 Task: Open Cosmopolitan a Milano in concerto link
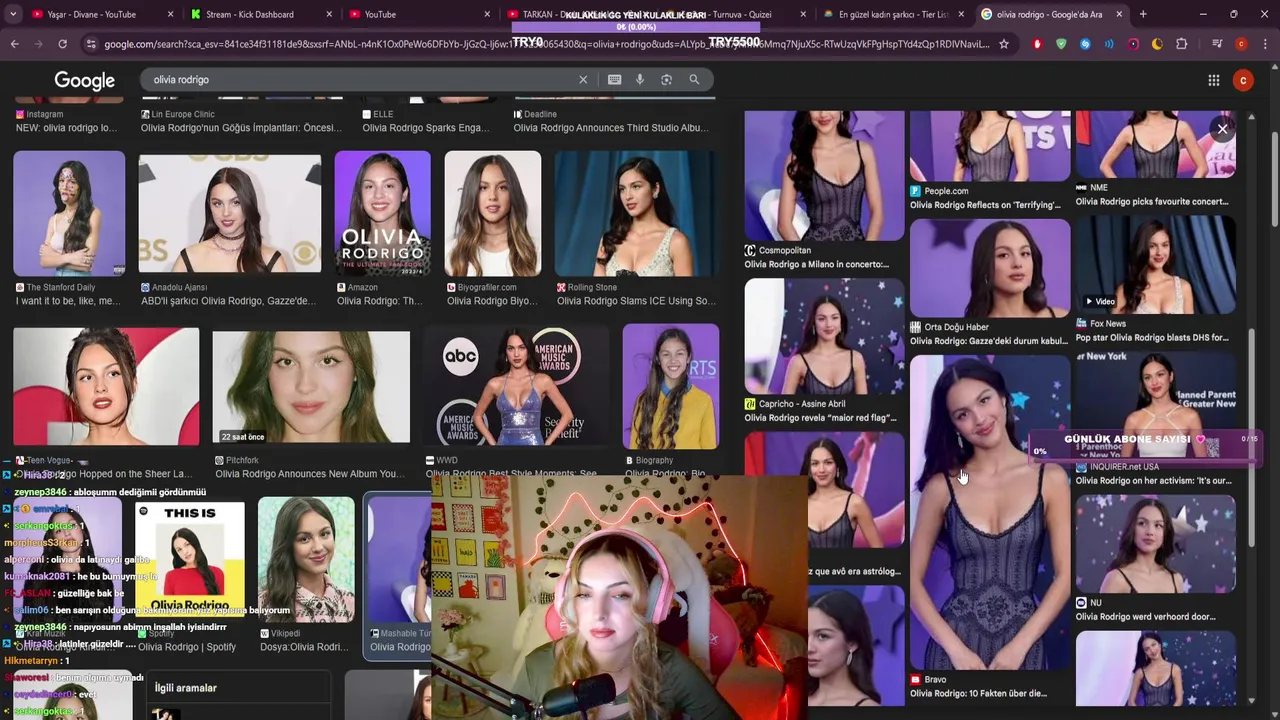point(817,264)
